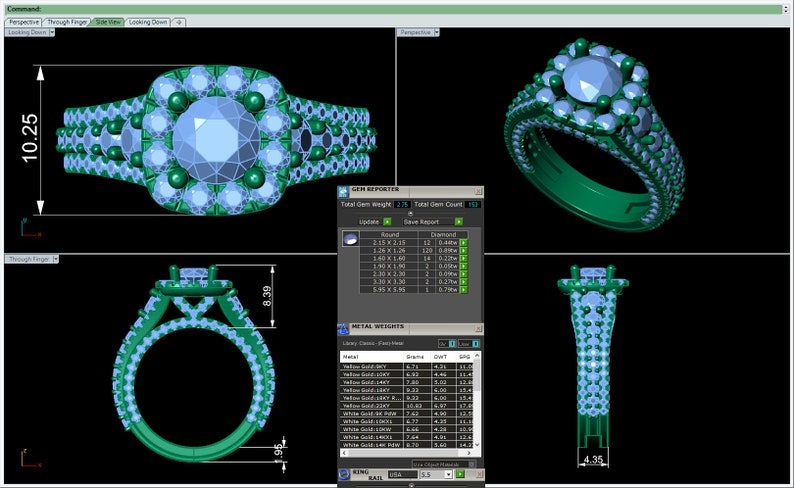Switch to the Perspective tab
Image resolution: width=794 pixels, height=488 pixels.
(24, 22)
